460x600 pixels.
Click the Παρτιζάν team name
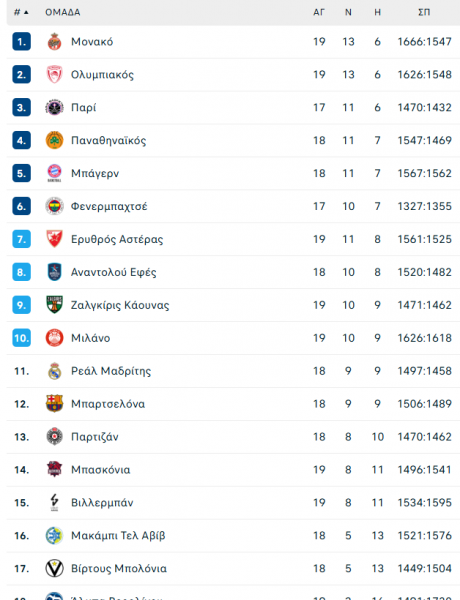95,437
